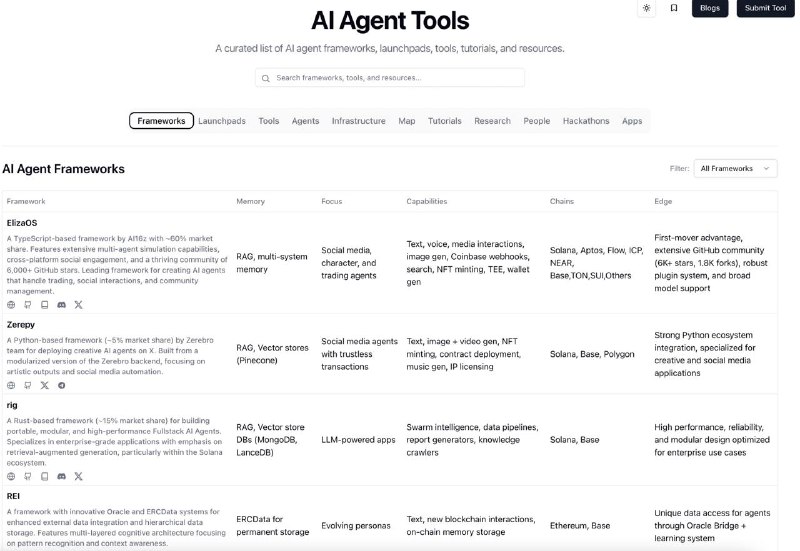Open the Infrastructure tab

click(359, 121)
